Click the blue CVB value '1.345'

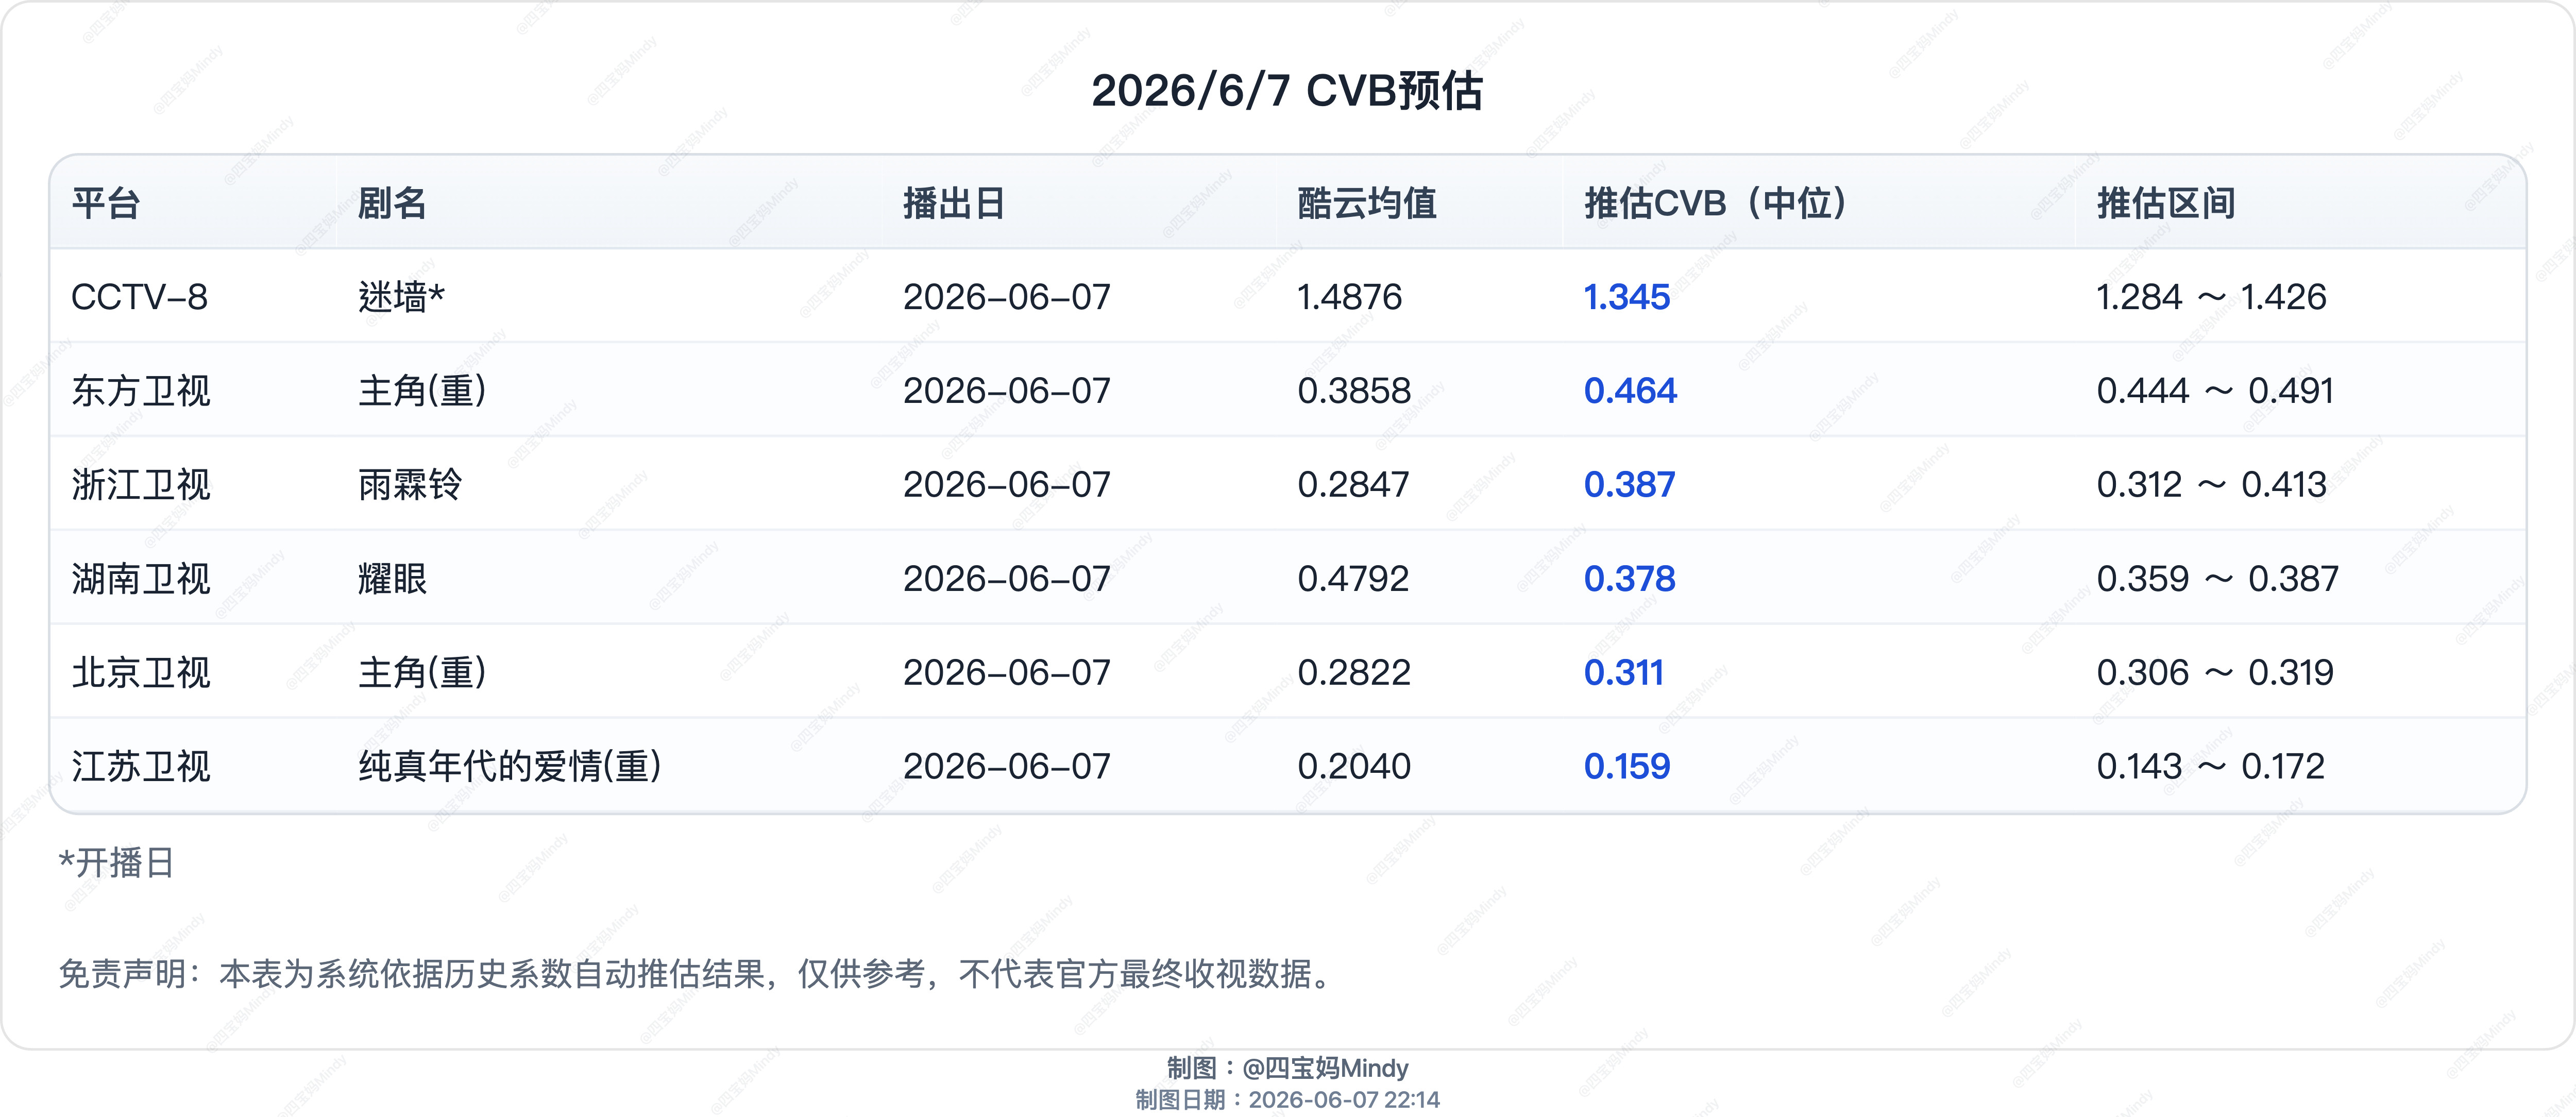(1627, 297)
